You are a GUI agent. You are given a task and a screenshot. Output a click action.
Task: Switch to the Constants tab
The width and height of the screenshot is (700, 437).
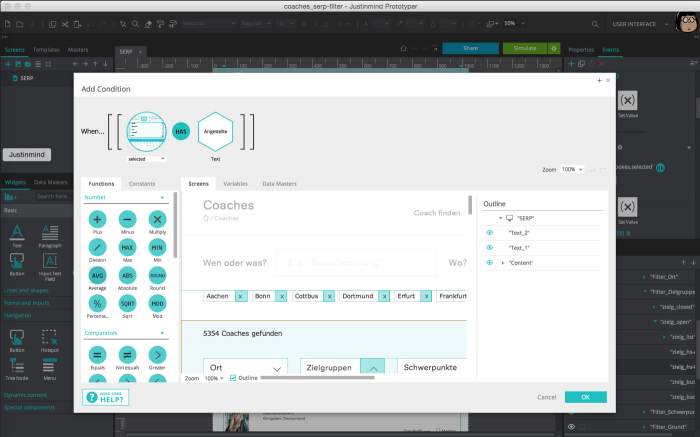click(x=142, y=184)
